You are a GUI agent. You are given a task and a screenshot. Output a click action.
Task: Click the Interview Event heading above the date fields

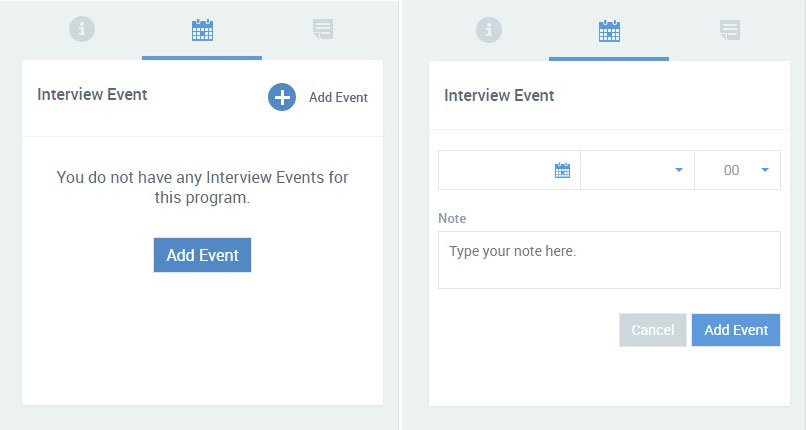point(499,96)
